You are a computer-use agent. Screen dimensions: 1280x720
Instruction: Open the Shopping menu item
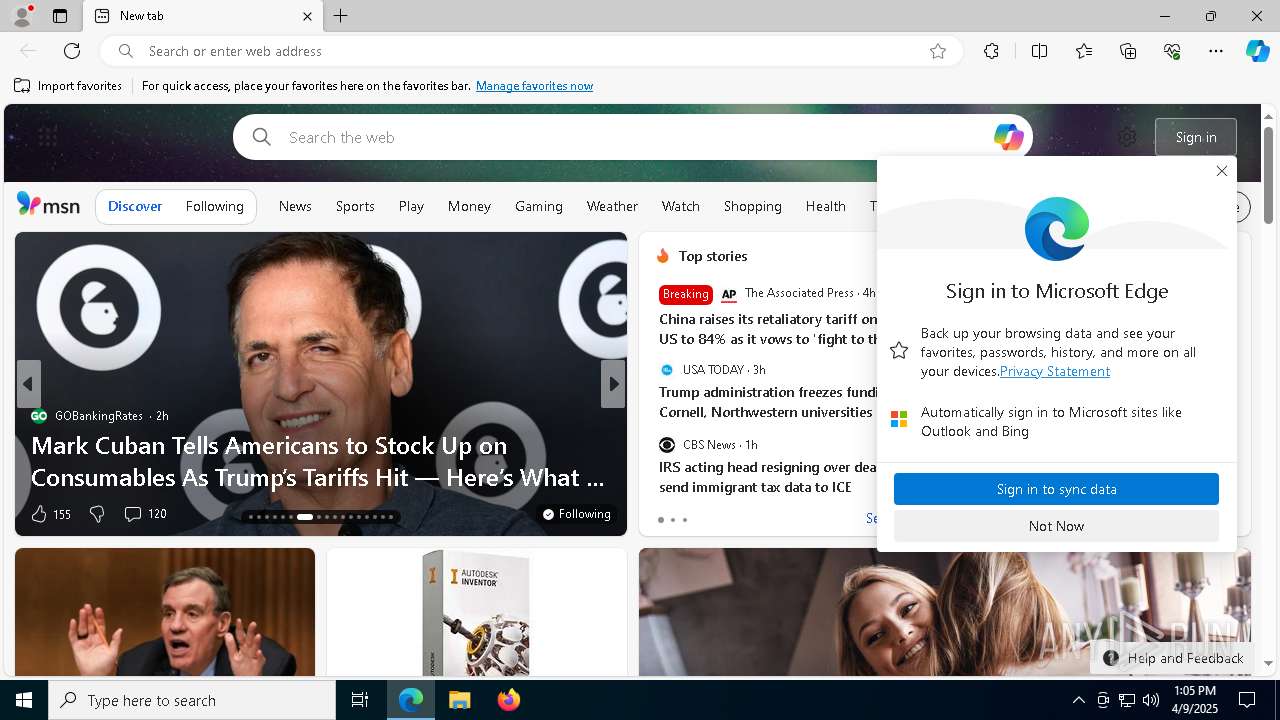(x=752, y=206)
